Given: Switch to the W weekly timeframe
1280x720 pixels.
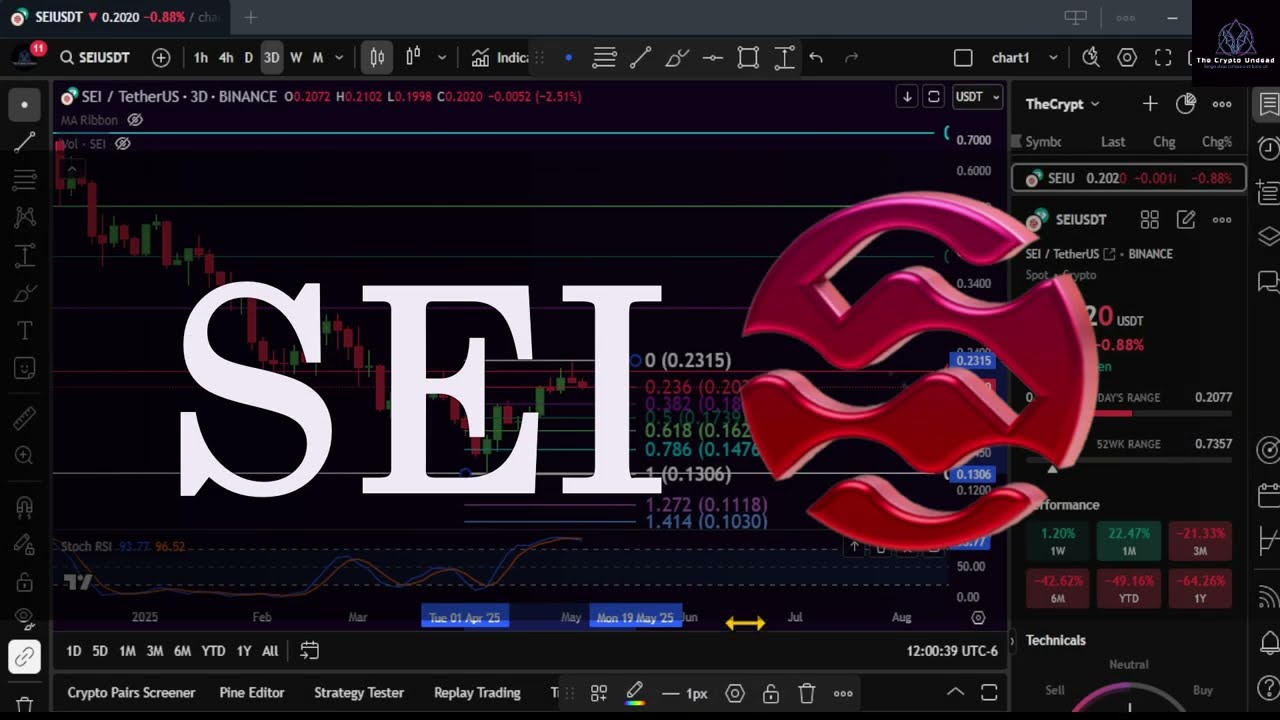Looking at the screenshot, I should coord(296,58).
